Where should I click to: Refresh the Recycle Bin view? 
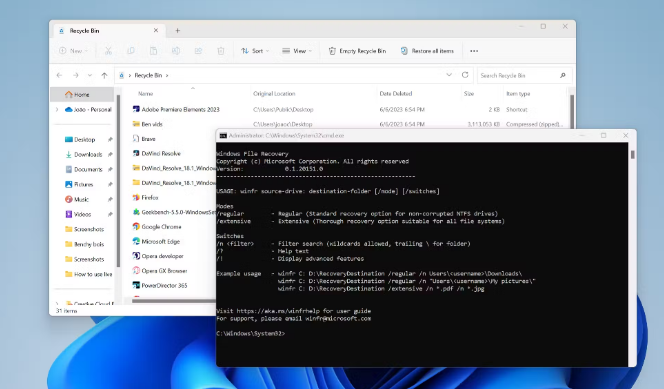point(465,75)
